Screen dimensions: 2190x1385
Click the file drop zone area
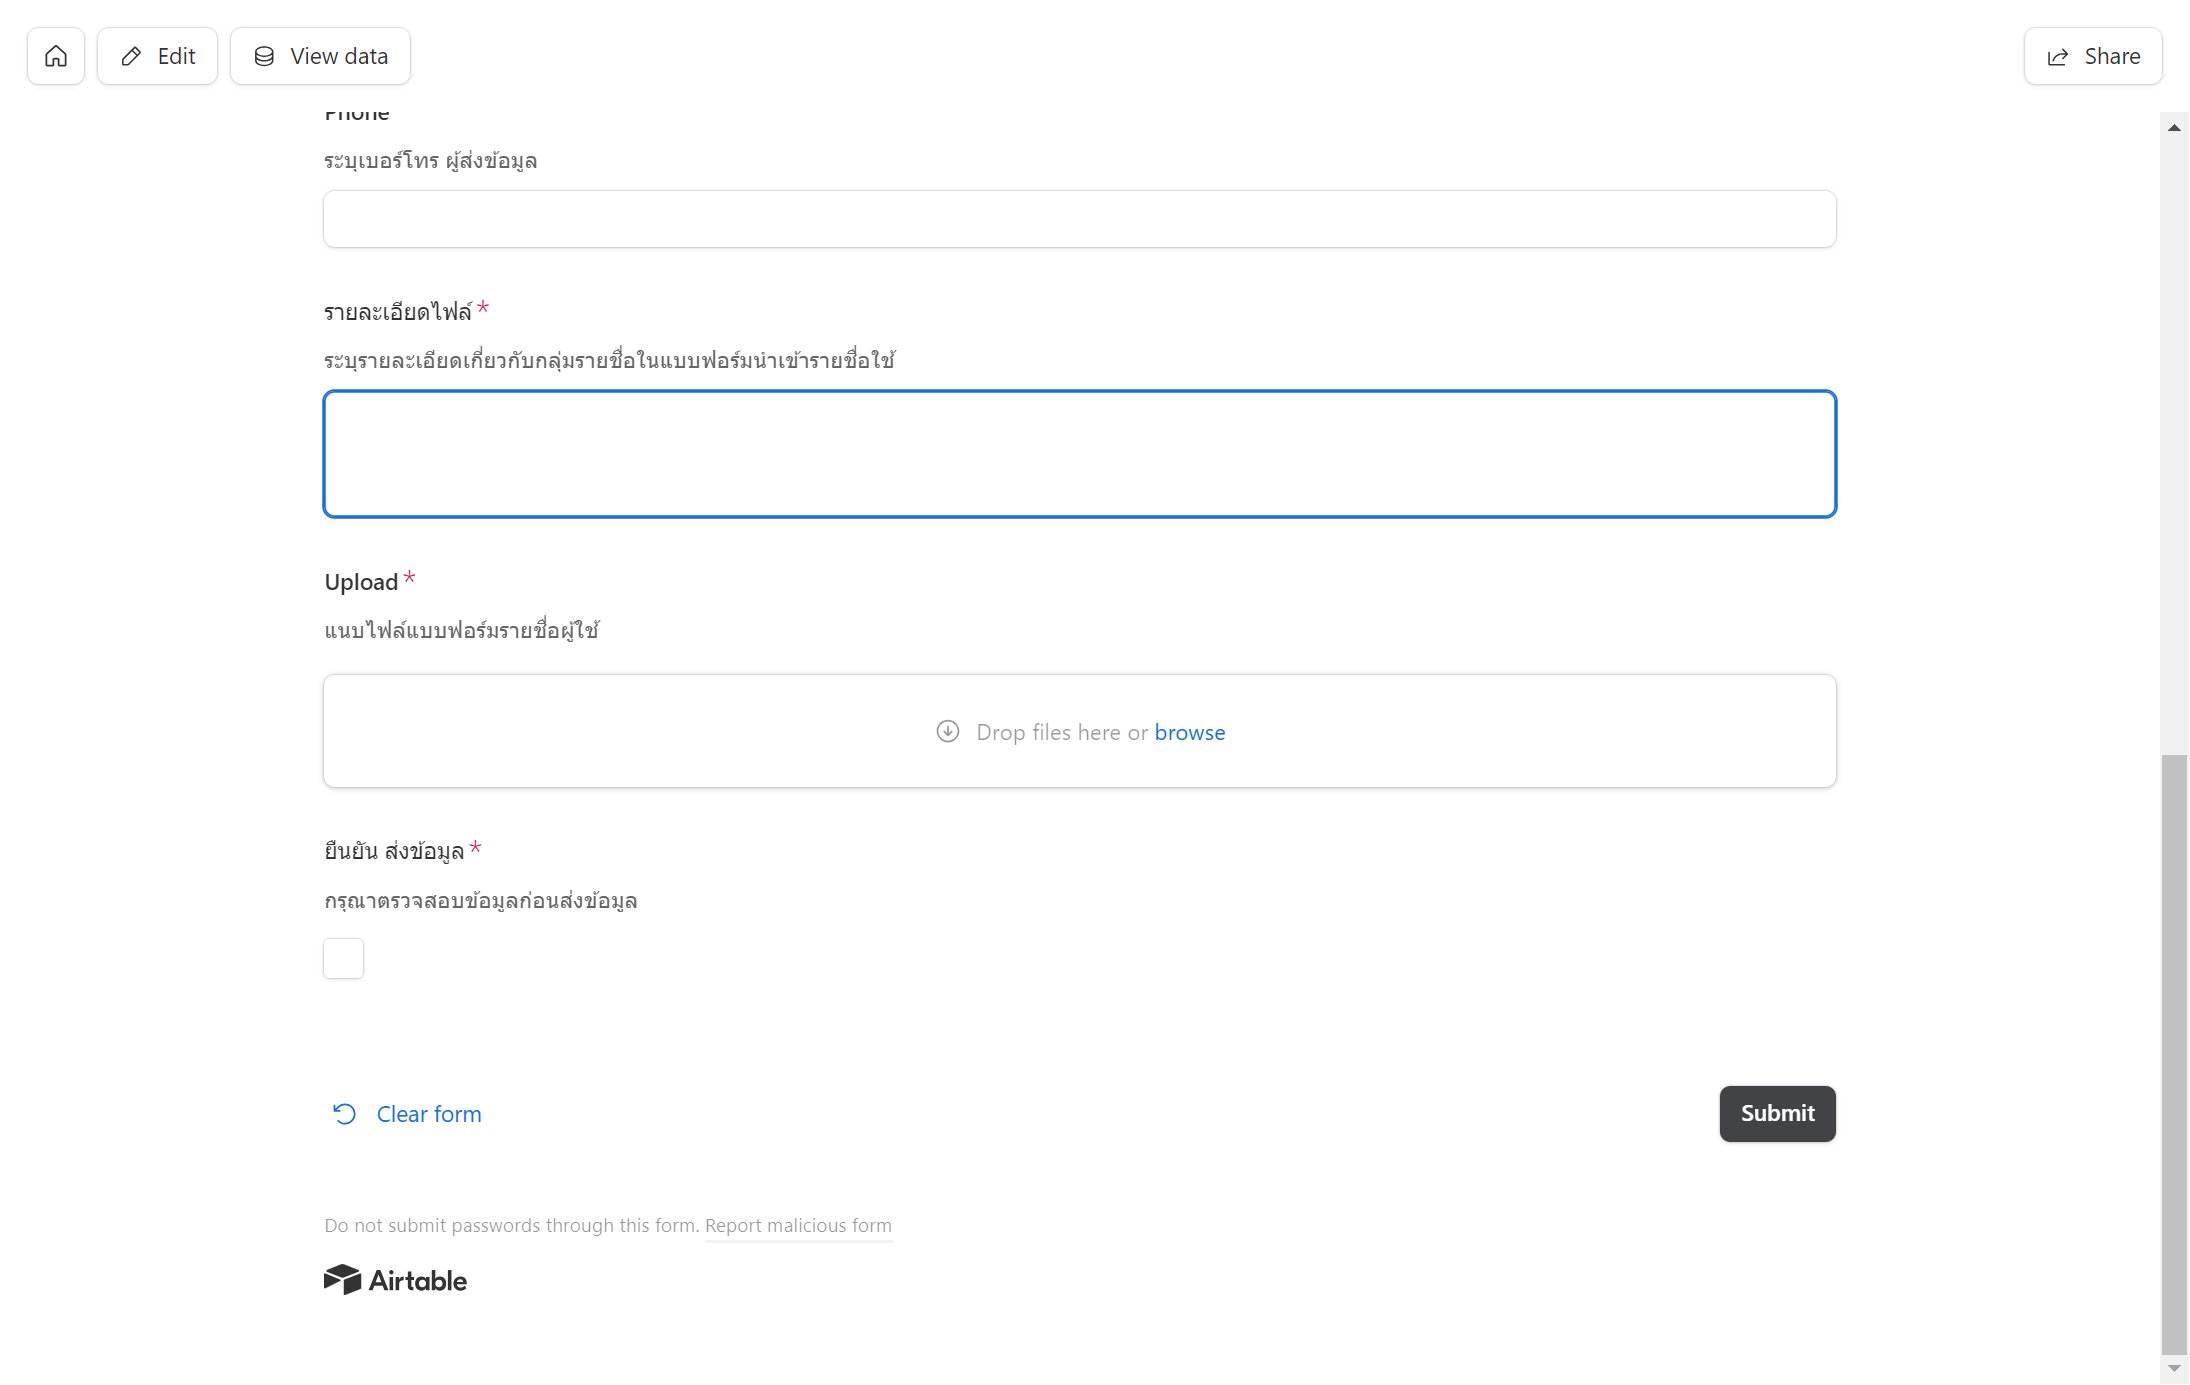coord(1080,731)
